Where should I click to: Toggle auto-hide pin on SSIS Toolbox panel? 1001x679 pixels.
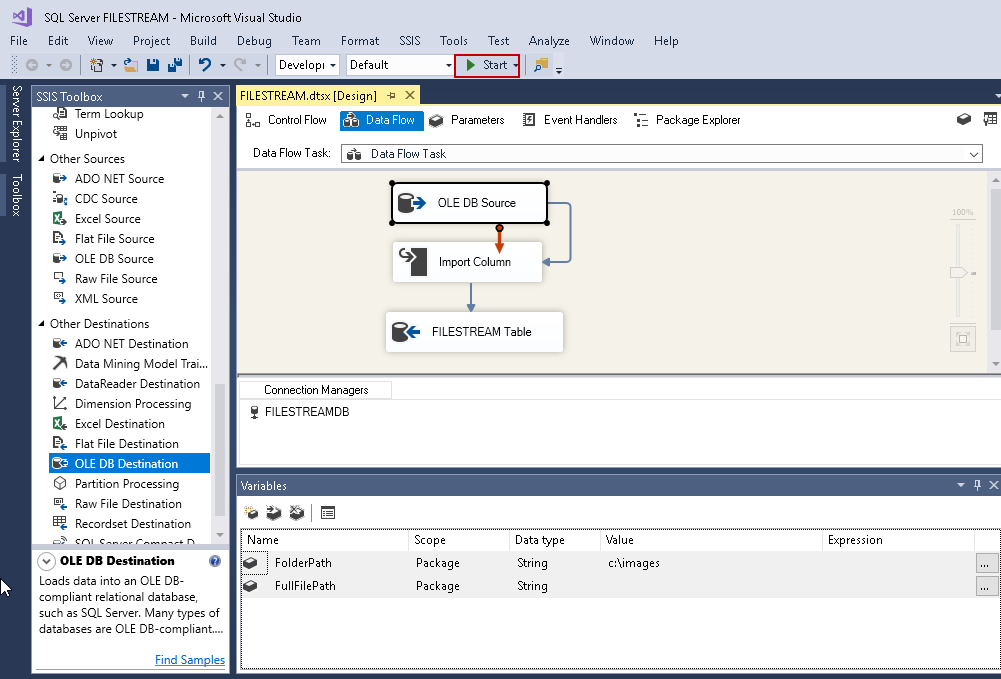(x=202, y=96)
